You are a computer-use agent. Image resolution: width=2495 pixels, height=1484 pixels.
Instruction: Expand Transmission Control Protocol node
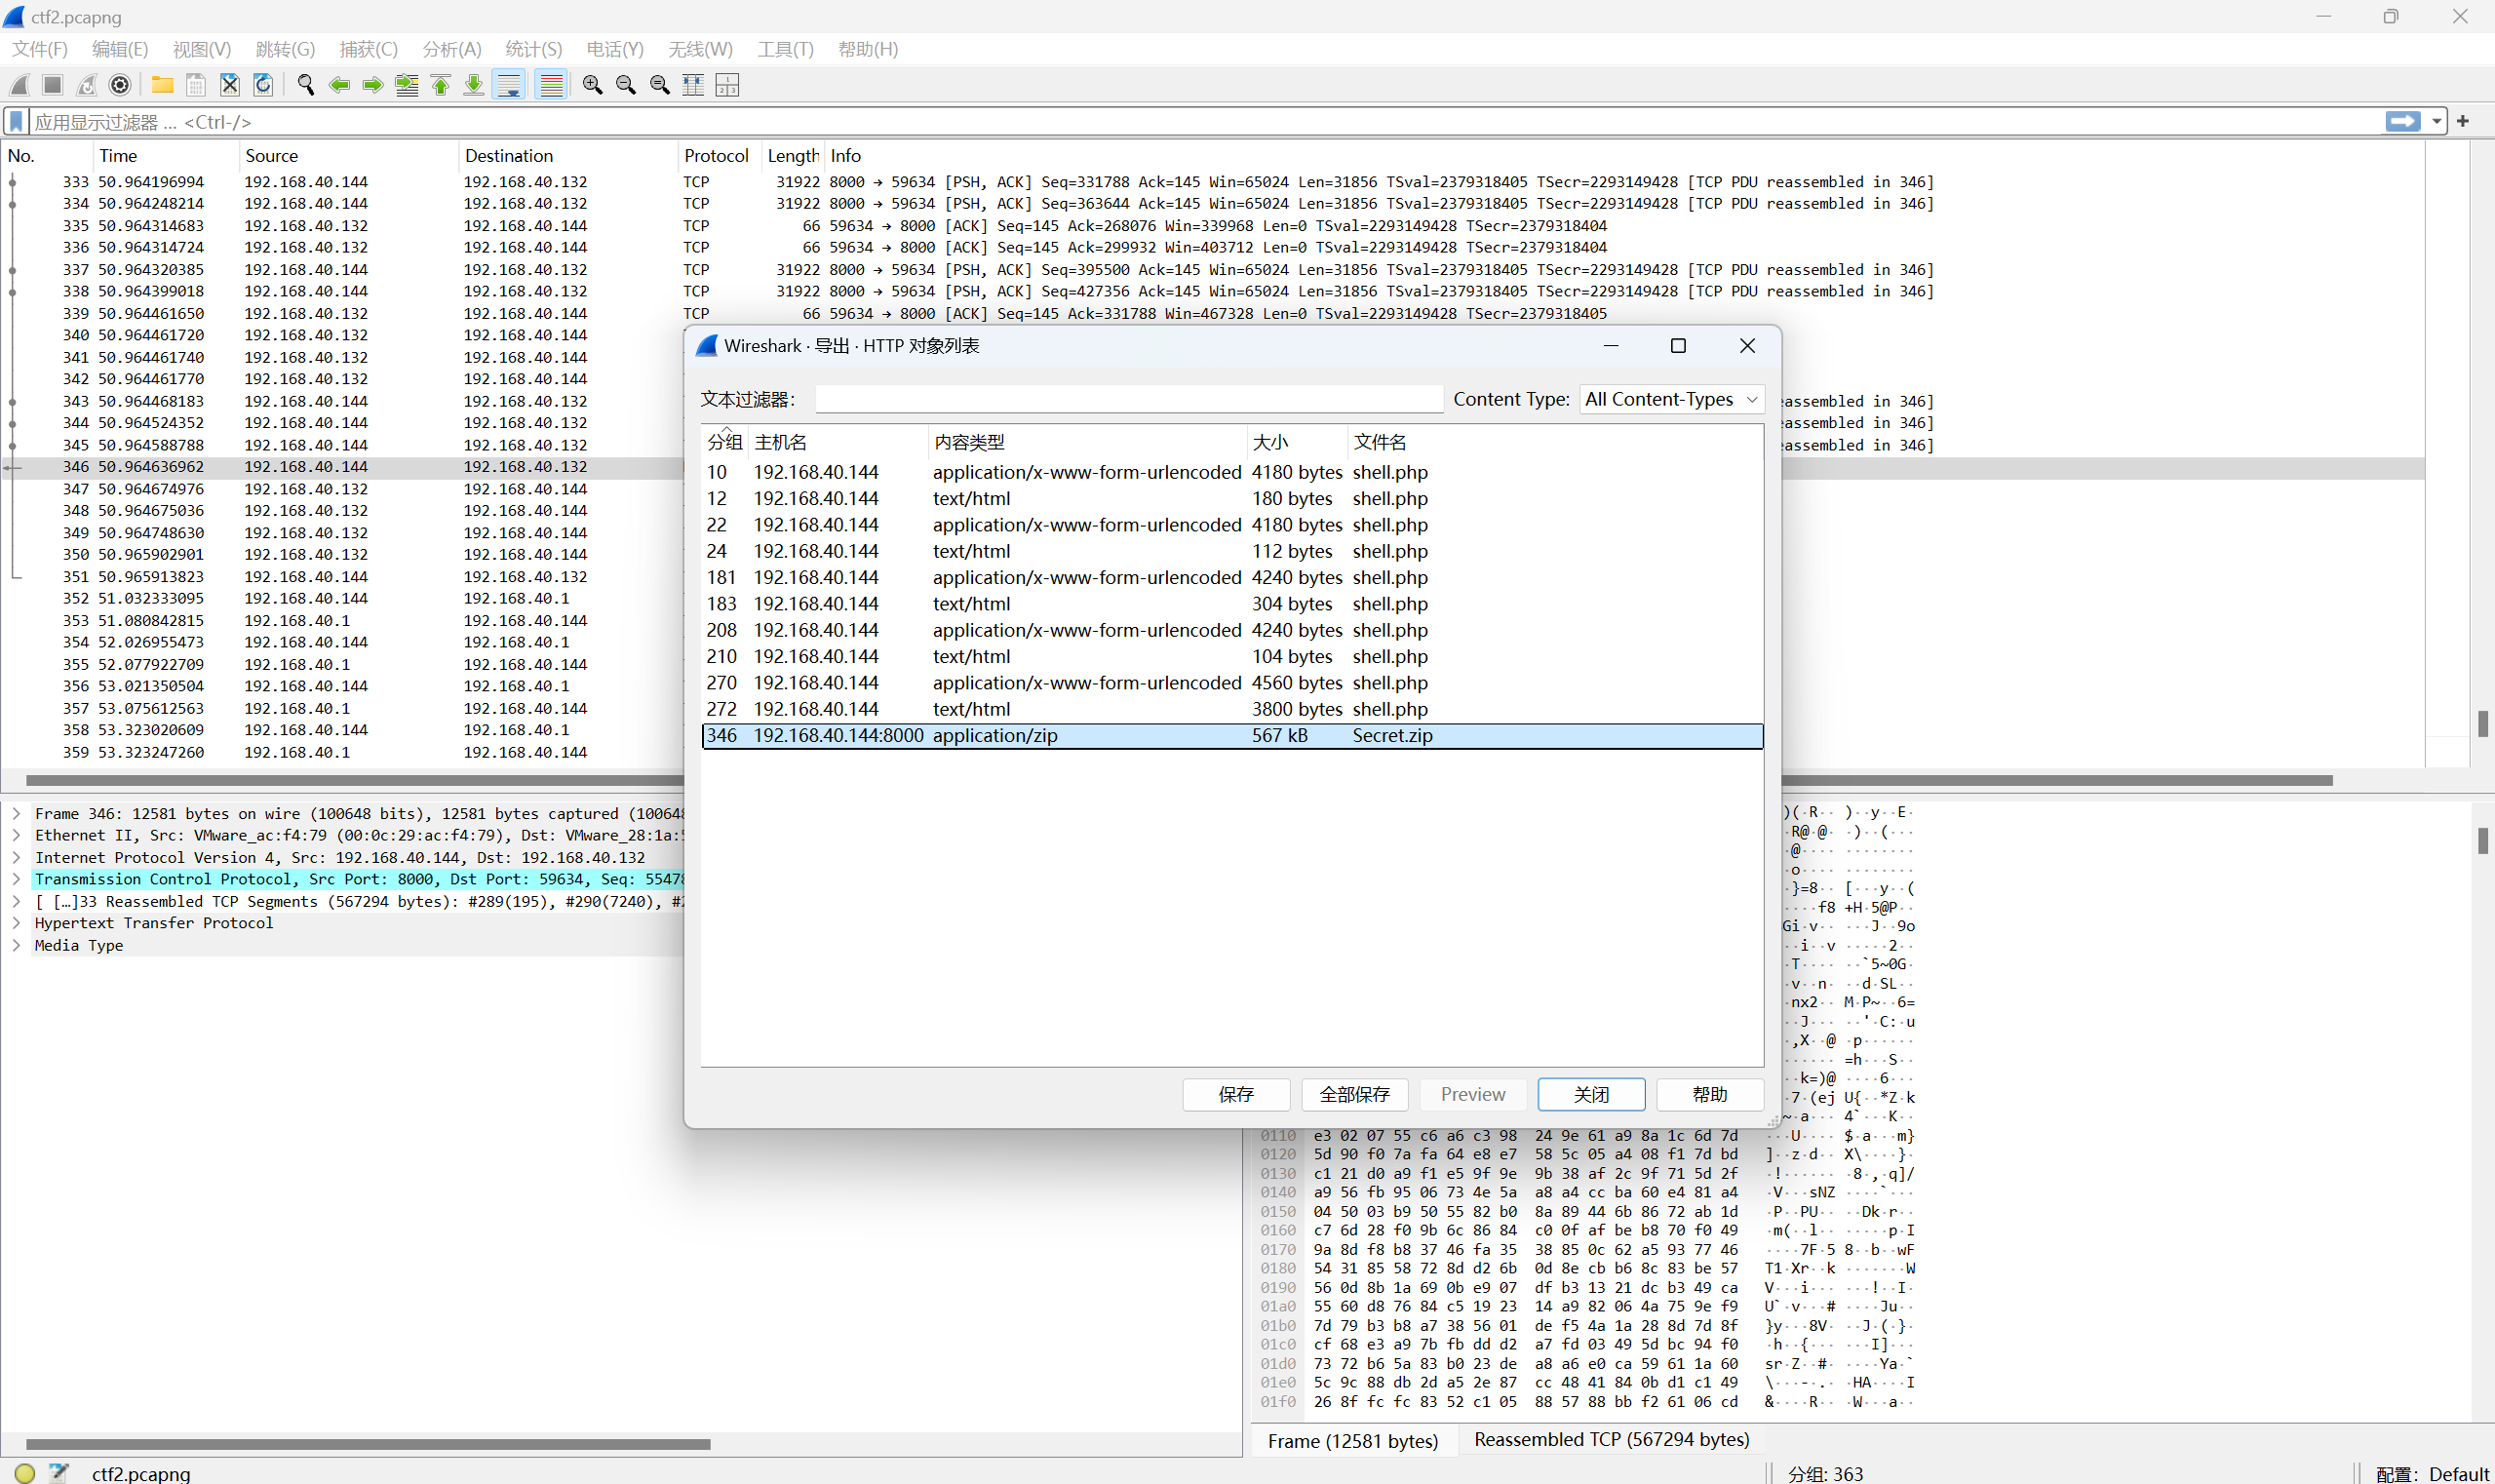pos(16,880)
